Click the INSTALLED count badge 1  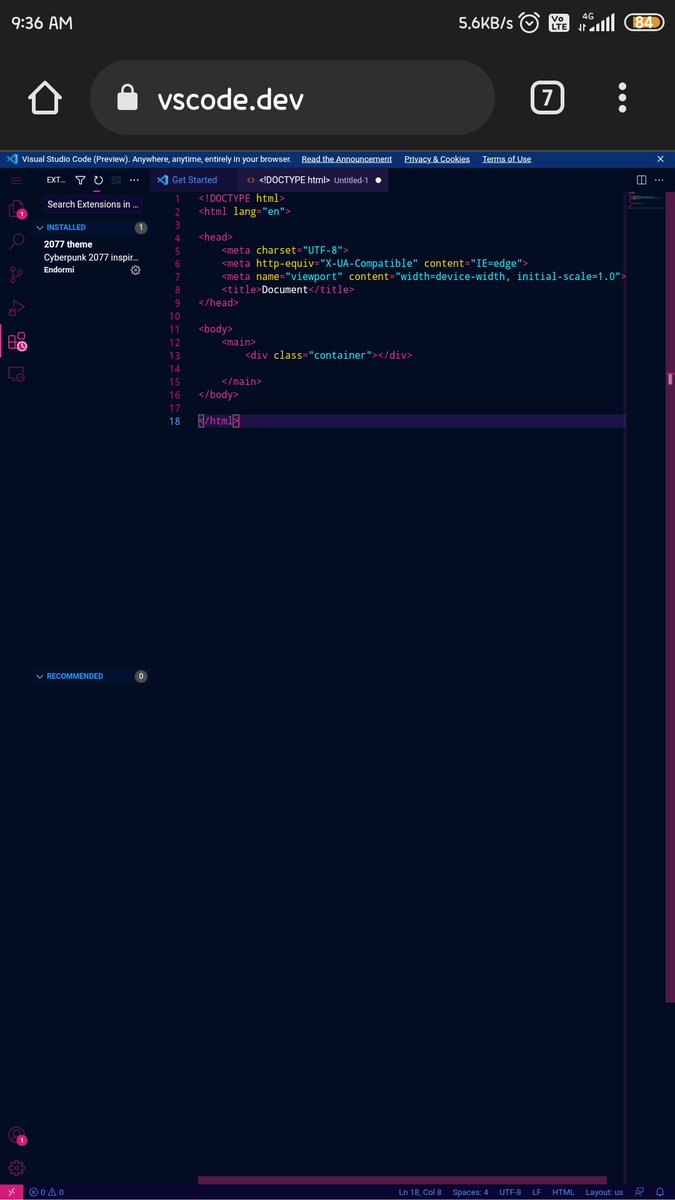point(141,228)
